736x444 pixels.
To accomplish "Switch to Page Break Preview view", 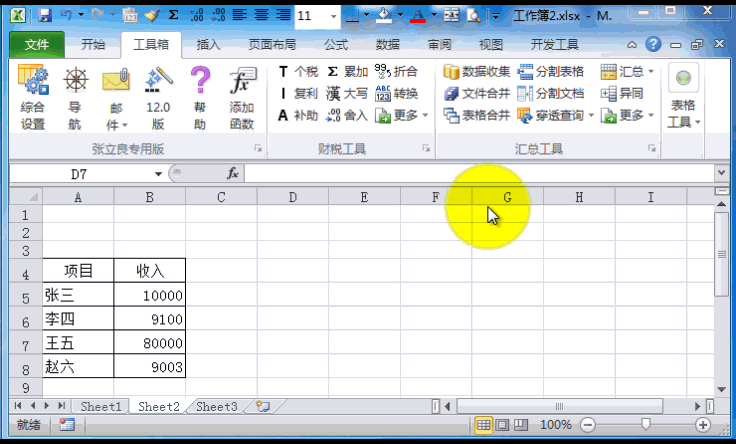I will pos(521,425).
